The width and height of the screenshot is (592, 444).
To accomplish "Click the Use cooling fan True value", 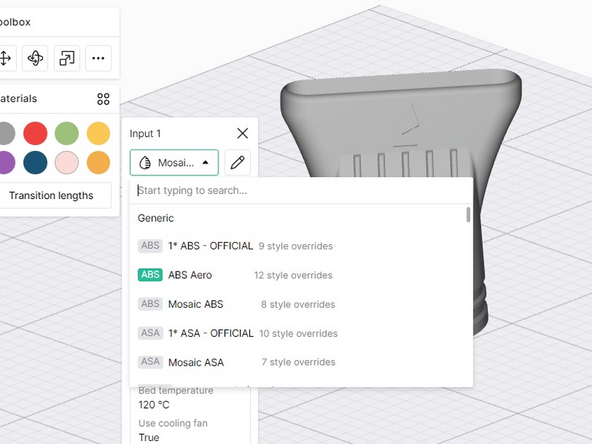I will (149, 437).
